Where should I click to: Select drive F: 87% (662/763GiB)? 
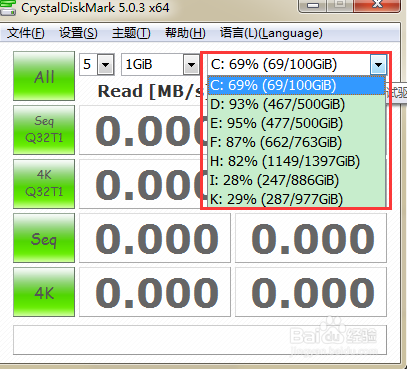tap(297, 142)
